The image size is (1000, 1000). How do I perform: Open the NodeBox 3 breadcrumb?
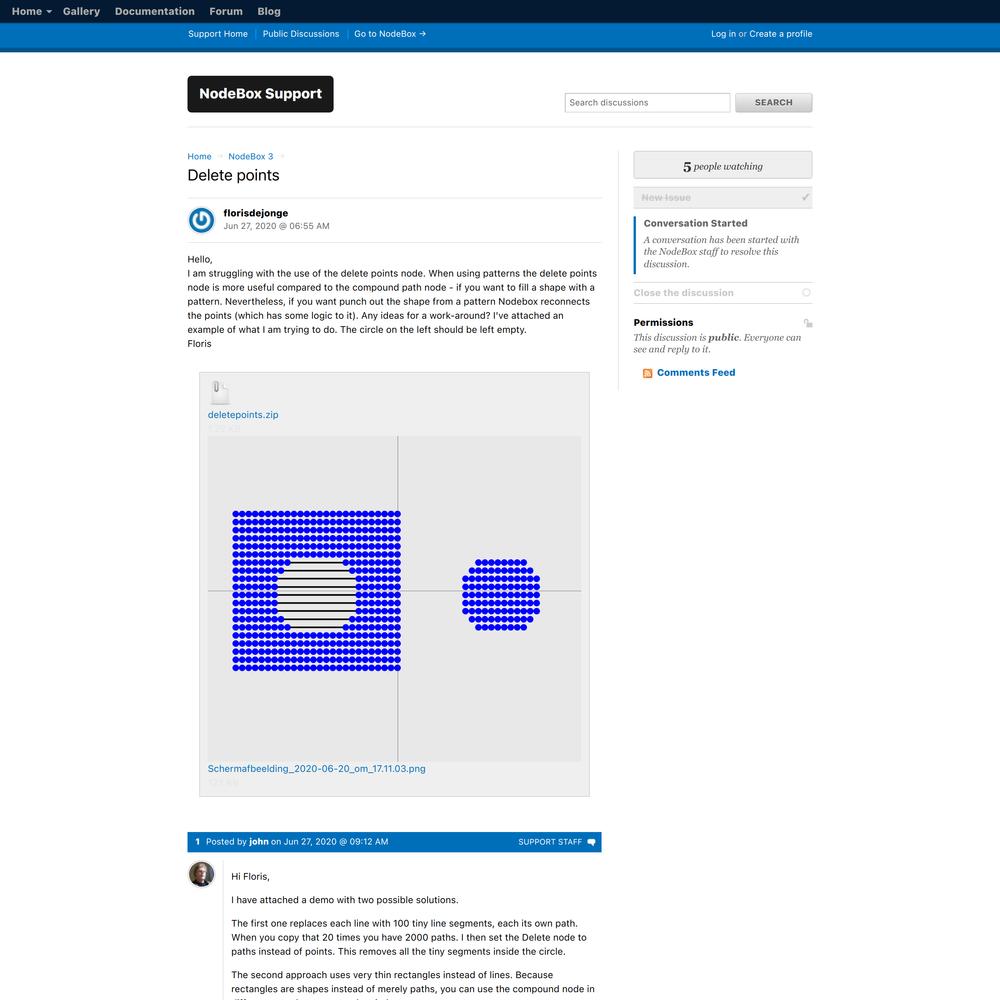(x=251, y=156)
